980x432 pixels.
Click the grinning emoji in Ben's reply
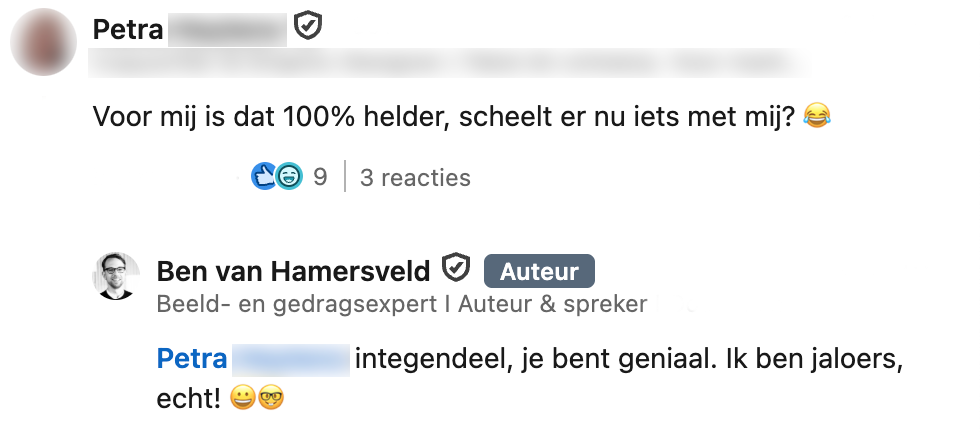tap(241, 400)
